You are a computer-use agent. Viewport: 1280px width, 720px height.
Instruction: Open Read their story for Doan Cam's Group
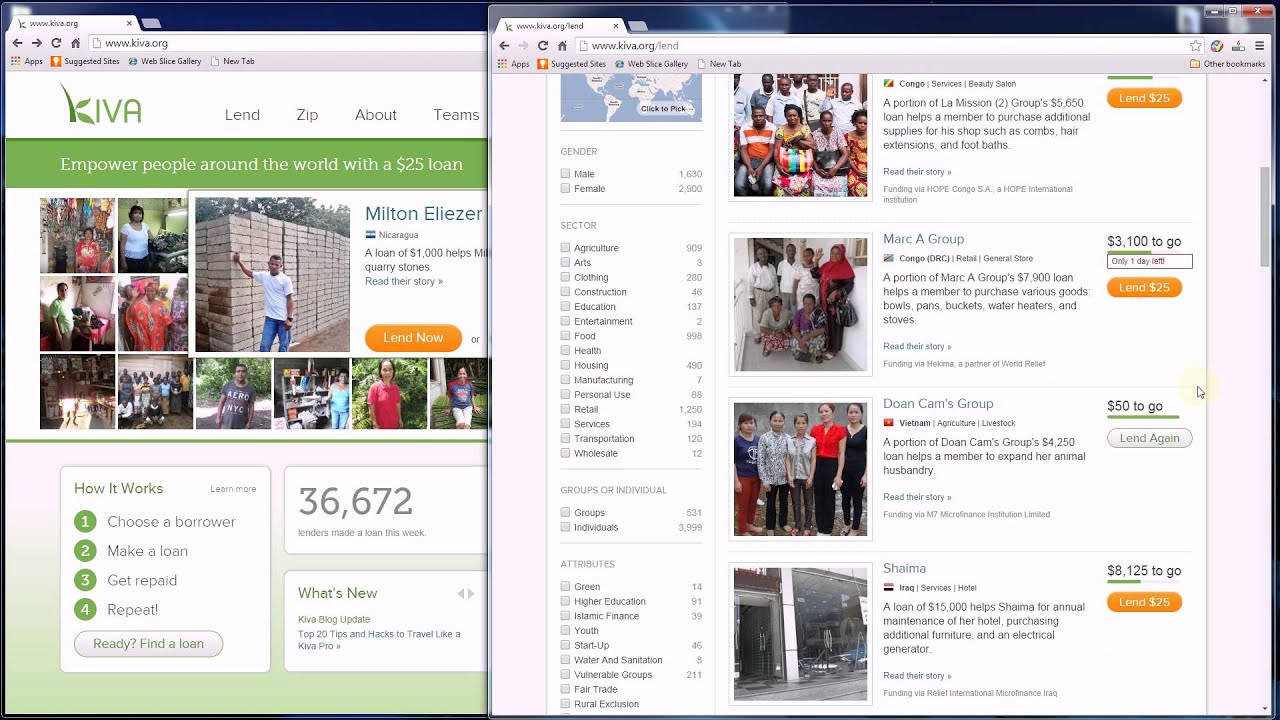tap(917, 497)
